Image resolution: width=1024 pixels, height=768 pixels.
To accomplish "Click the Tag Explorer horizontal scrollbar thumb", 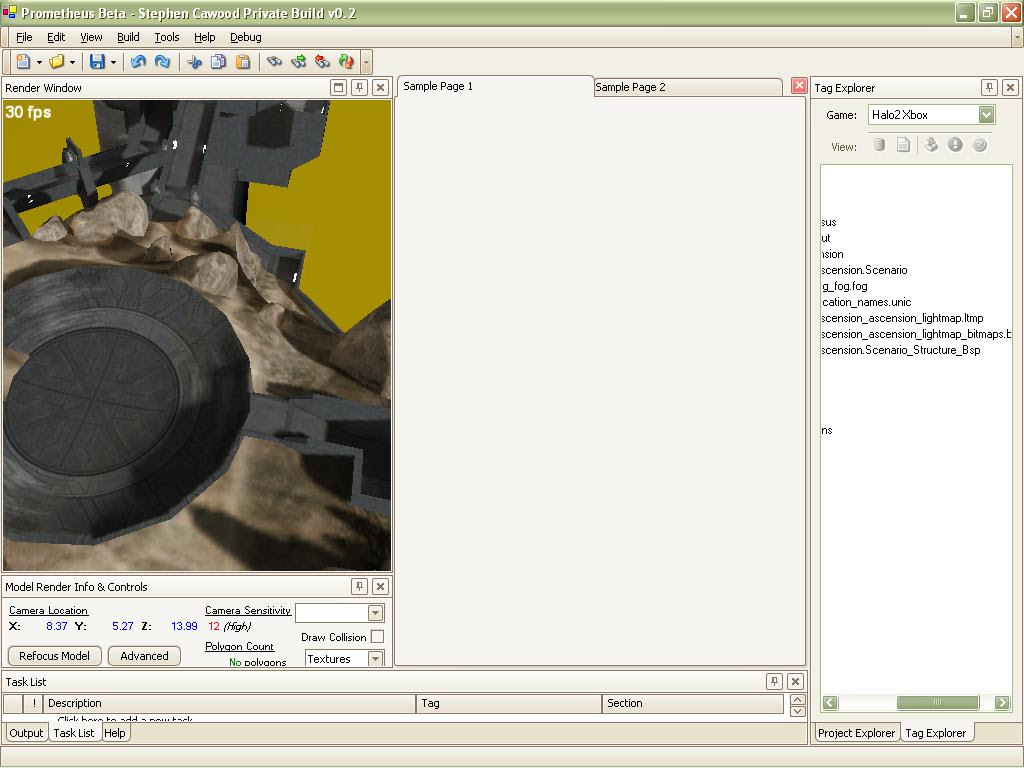I will (x=937, y=702).
